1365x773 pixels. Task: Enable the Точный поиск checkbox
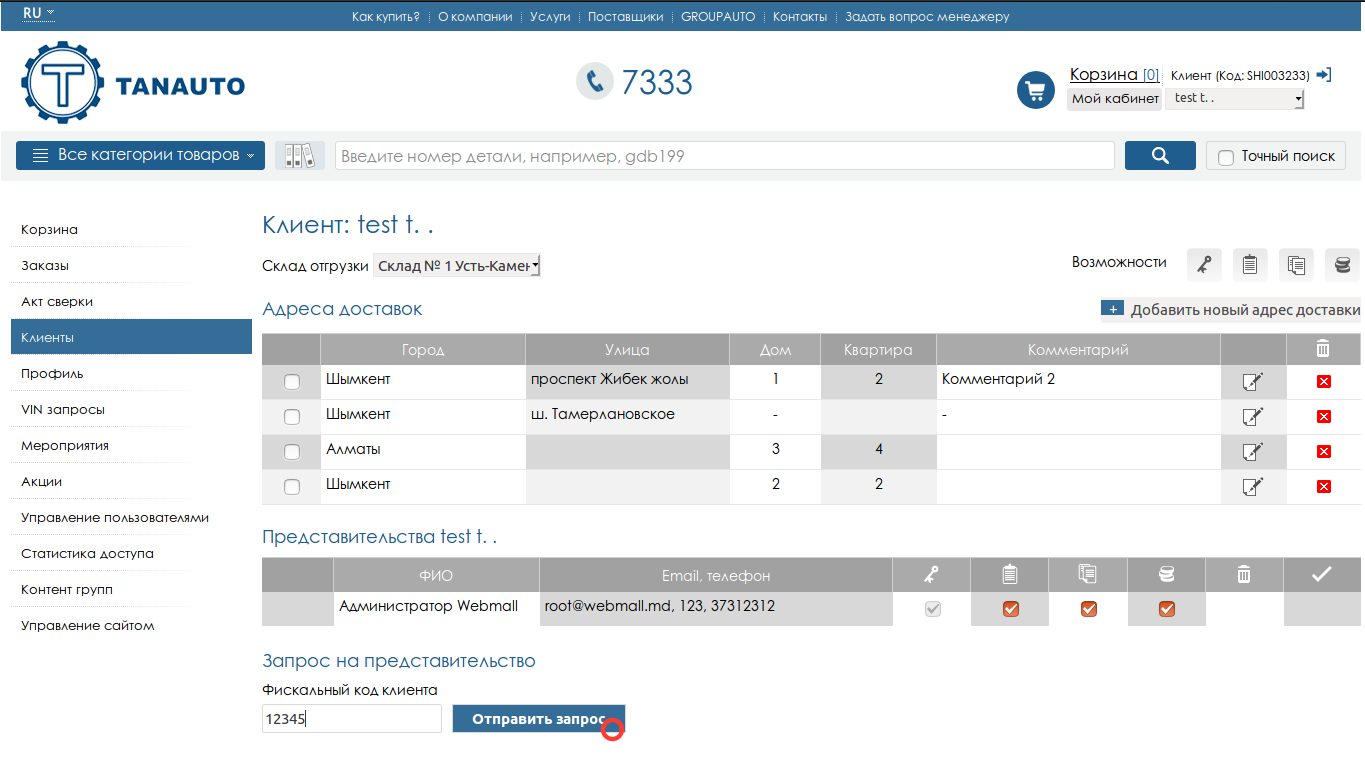(1226, 157)
